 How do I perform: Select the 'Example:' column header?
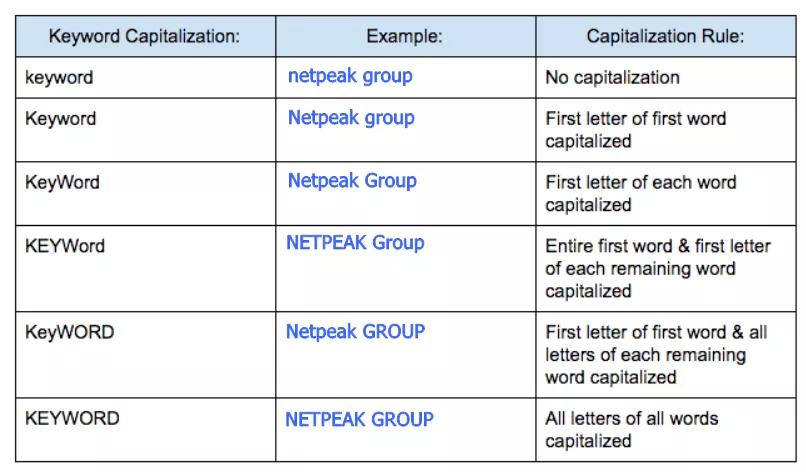[x=406, y=37]
